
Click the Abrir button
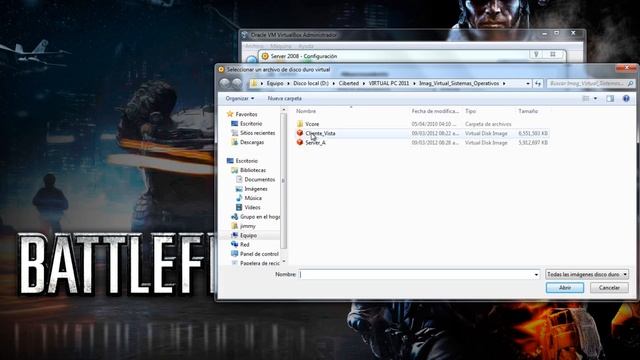pos(565,288)
